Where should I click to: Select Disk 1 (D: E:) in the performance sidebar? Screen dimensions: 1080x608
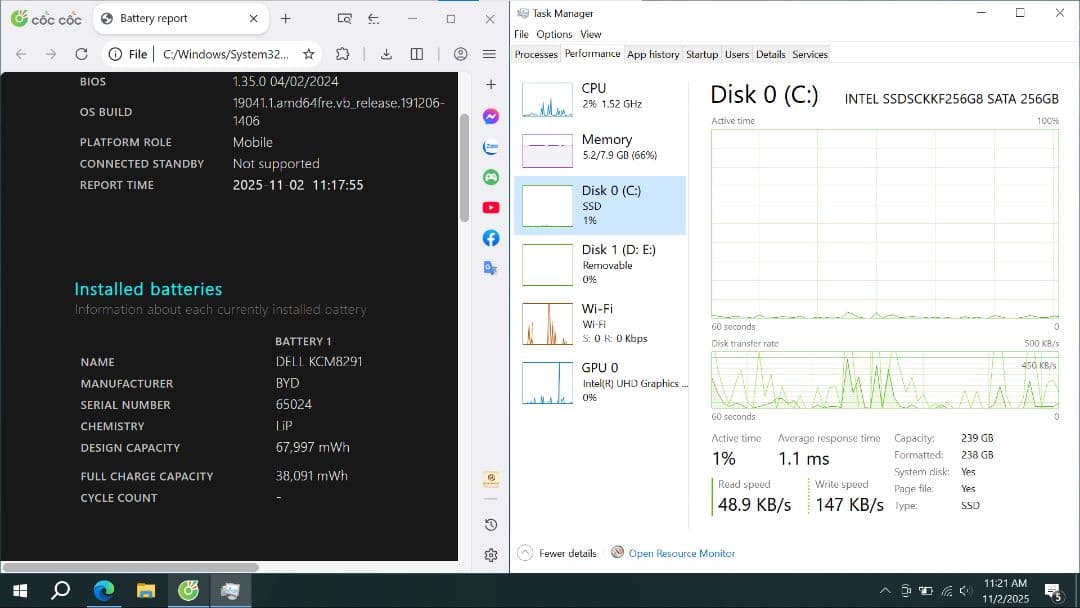point(600,264)
